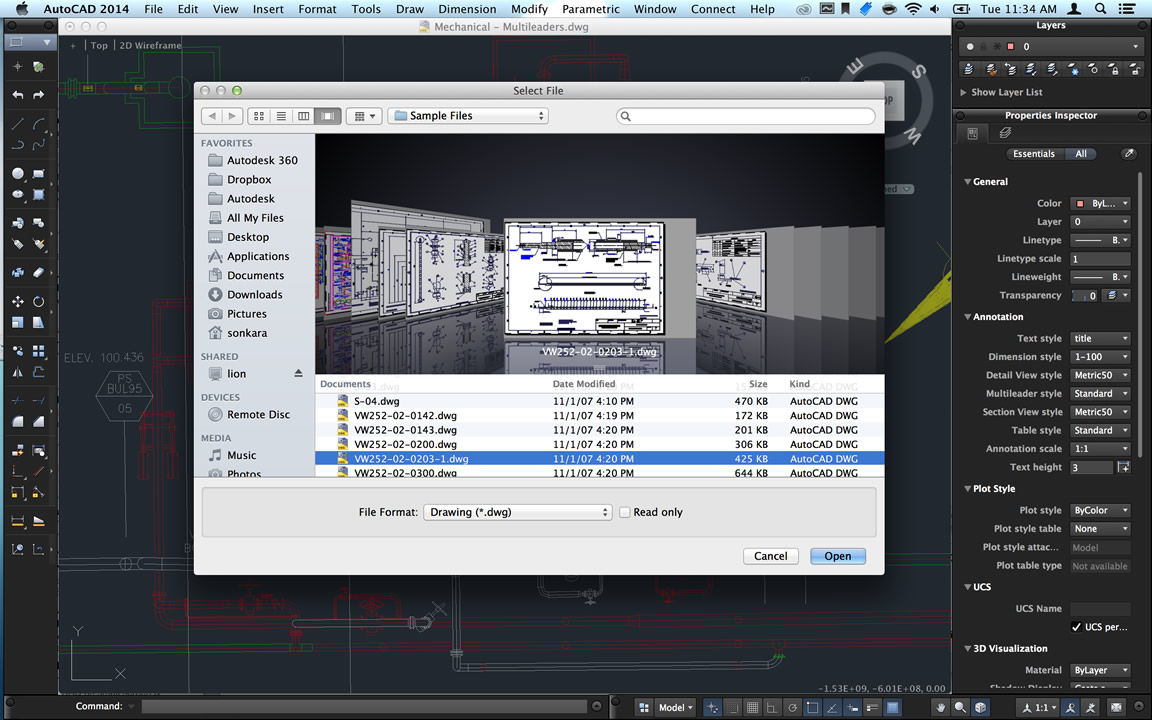Switch to the All properties tab
This screenshot has height=720, width=1152.
1081,154
